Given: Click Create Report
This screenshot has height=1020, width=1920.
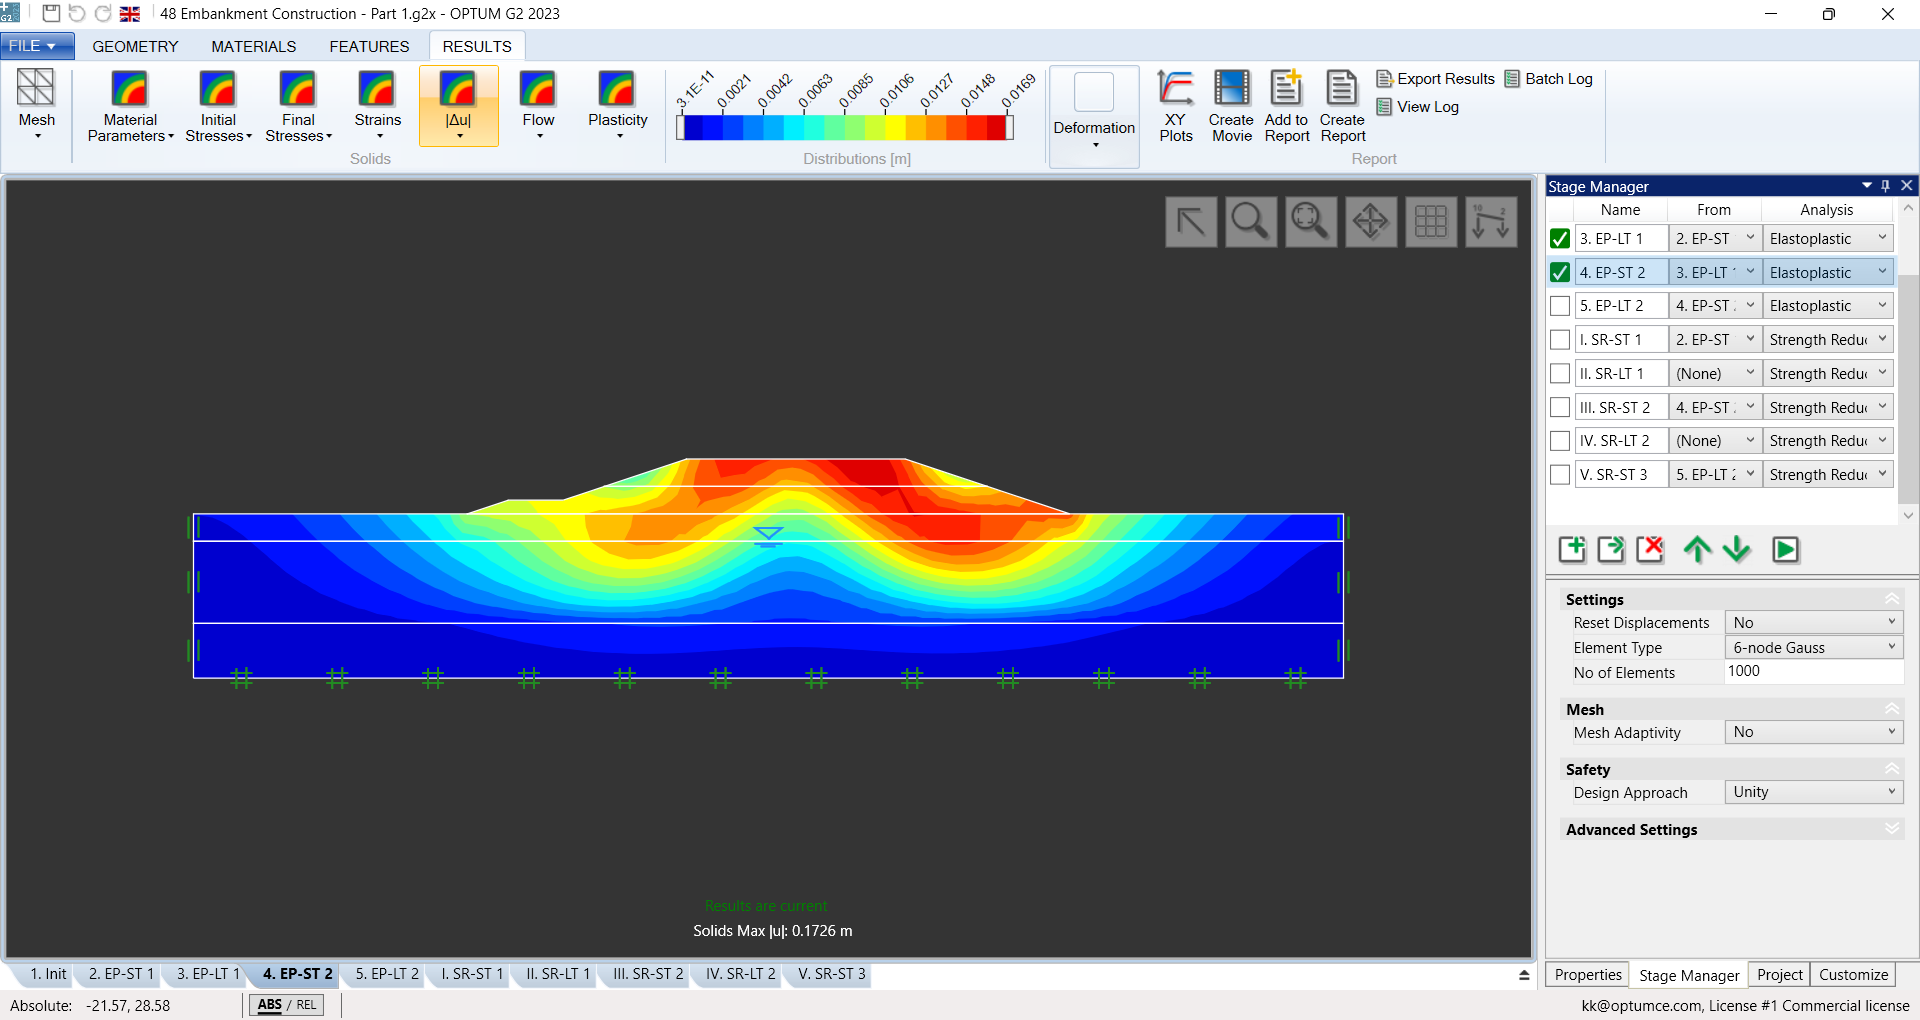Looking at the screenshot, I should [1342, 106].
